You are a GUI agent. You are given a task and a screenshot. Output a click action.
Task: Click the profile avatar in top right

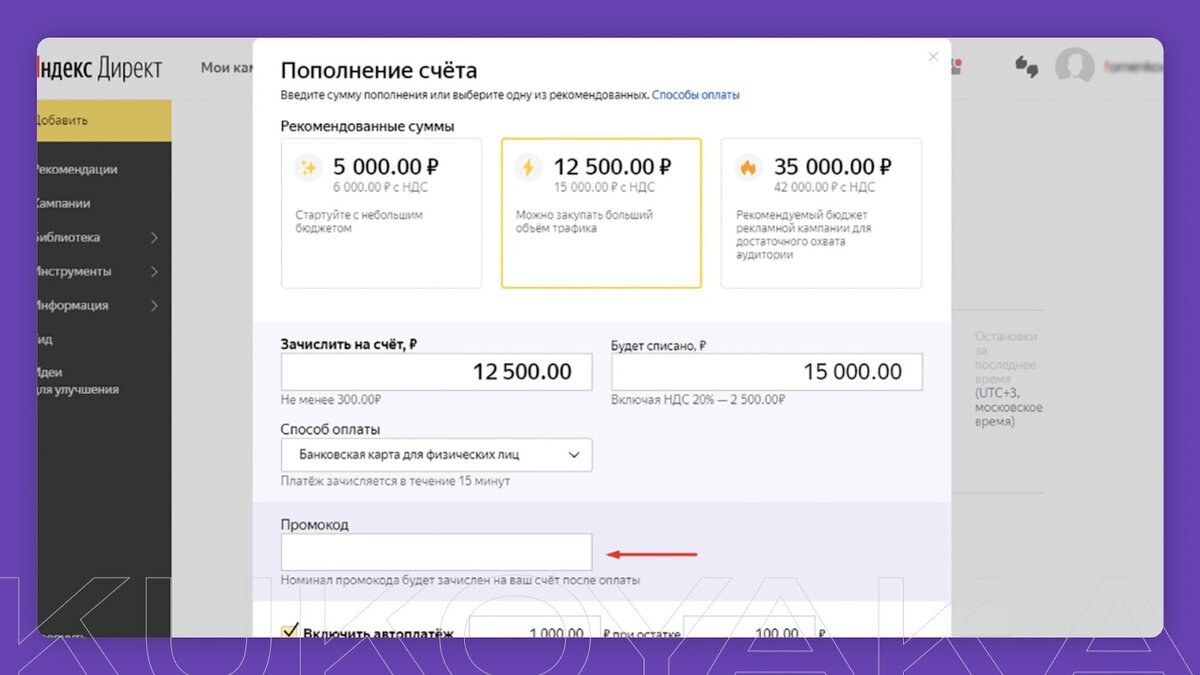coord(1077,68)
